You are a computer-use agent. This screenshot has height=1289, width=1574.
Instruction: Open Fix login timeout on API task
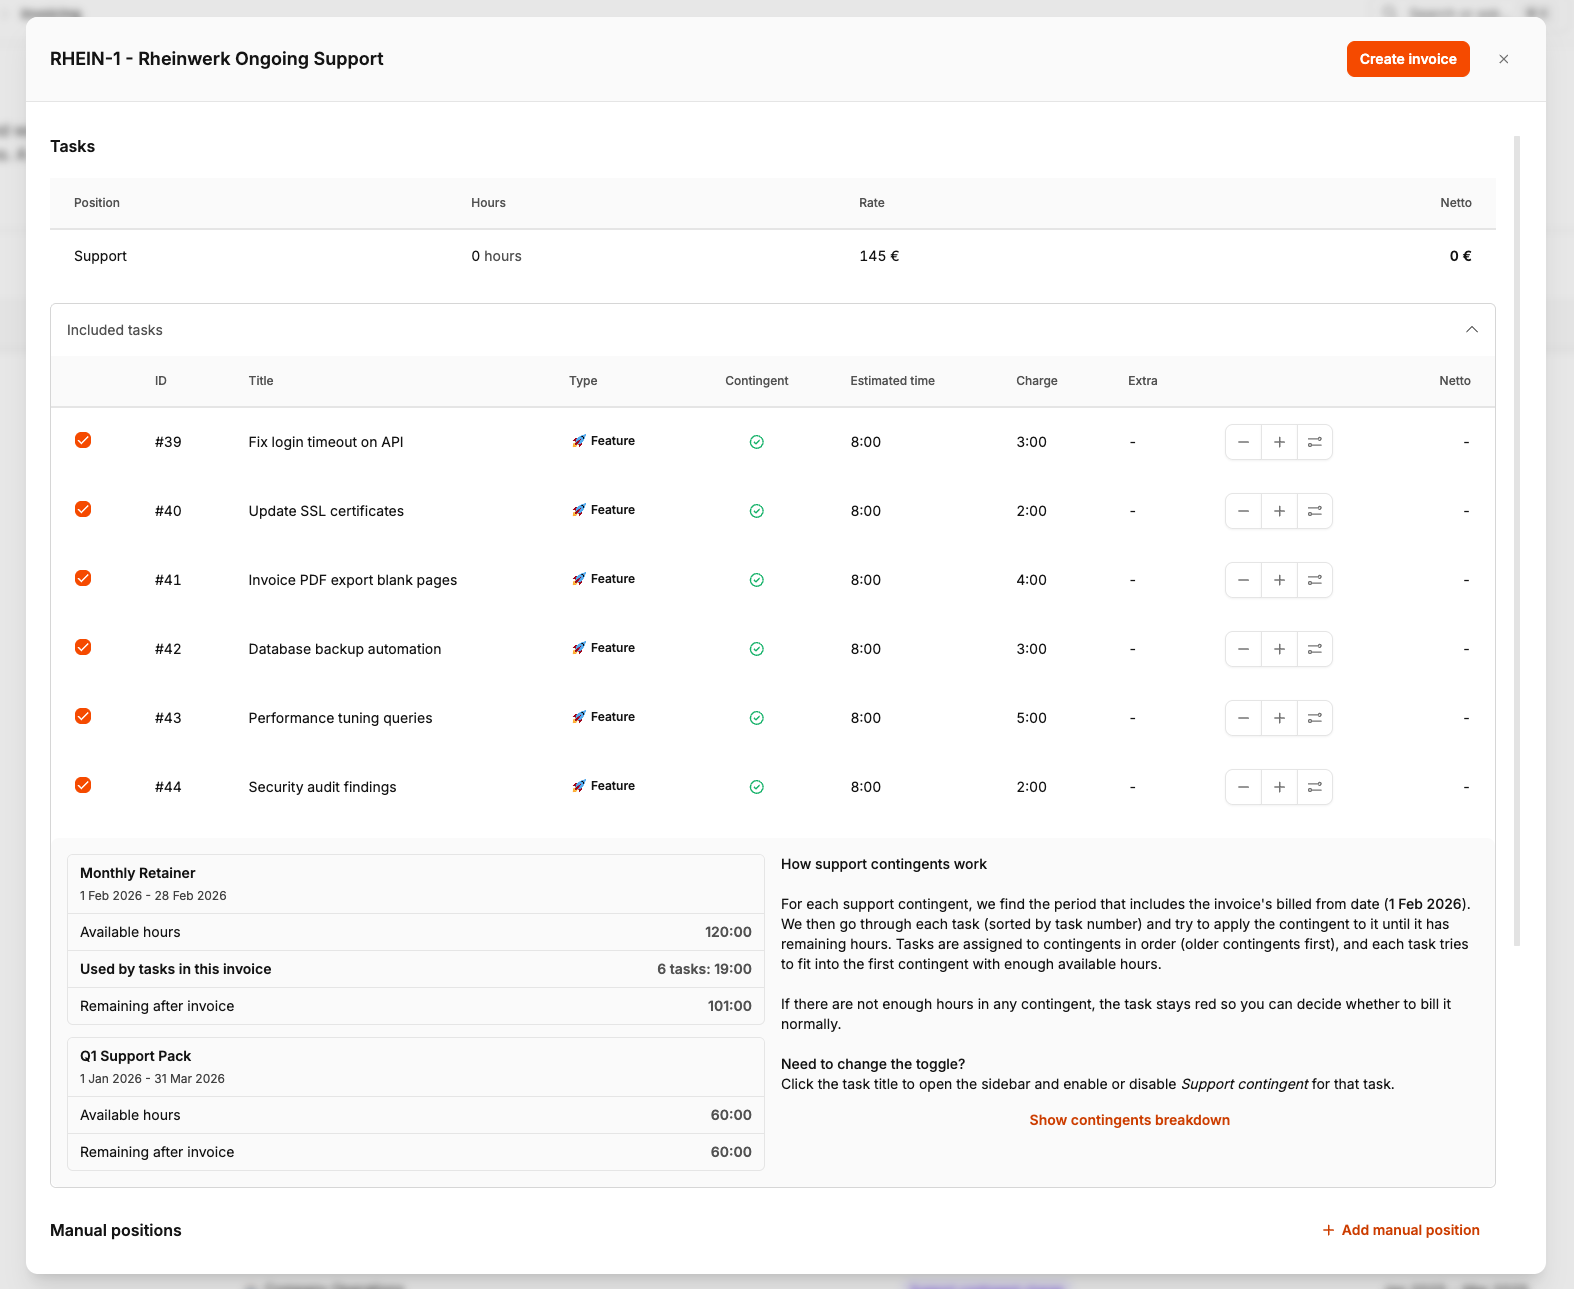[326, 442]
